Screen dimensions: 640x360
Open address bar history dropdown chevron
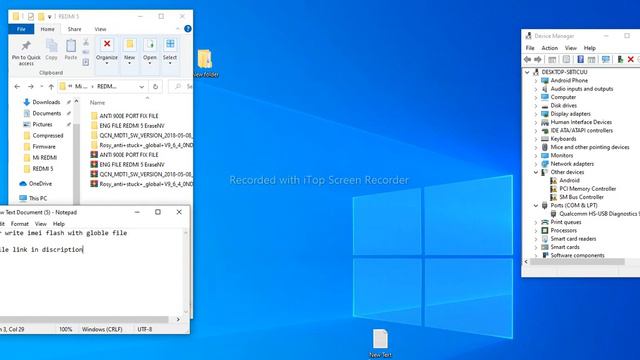coord(142,87)
